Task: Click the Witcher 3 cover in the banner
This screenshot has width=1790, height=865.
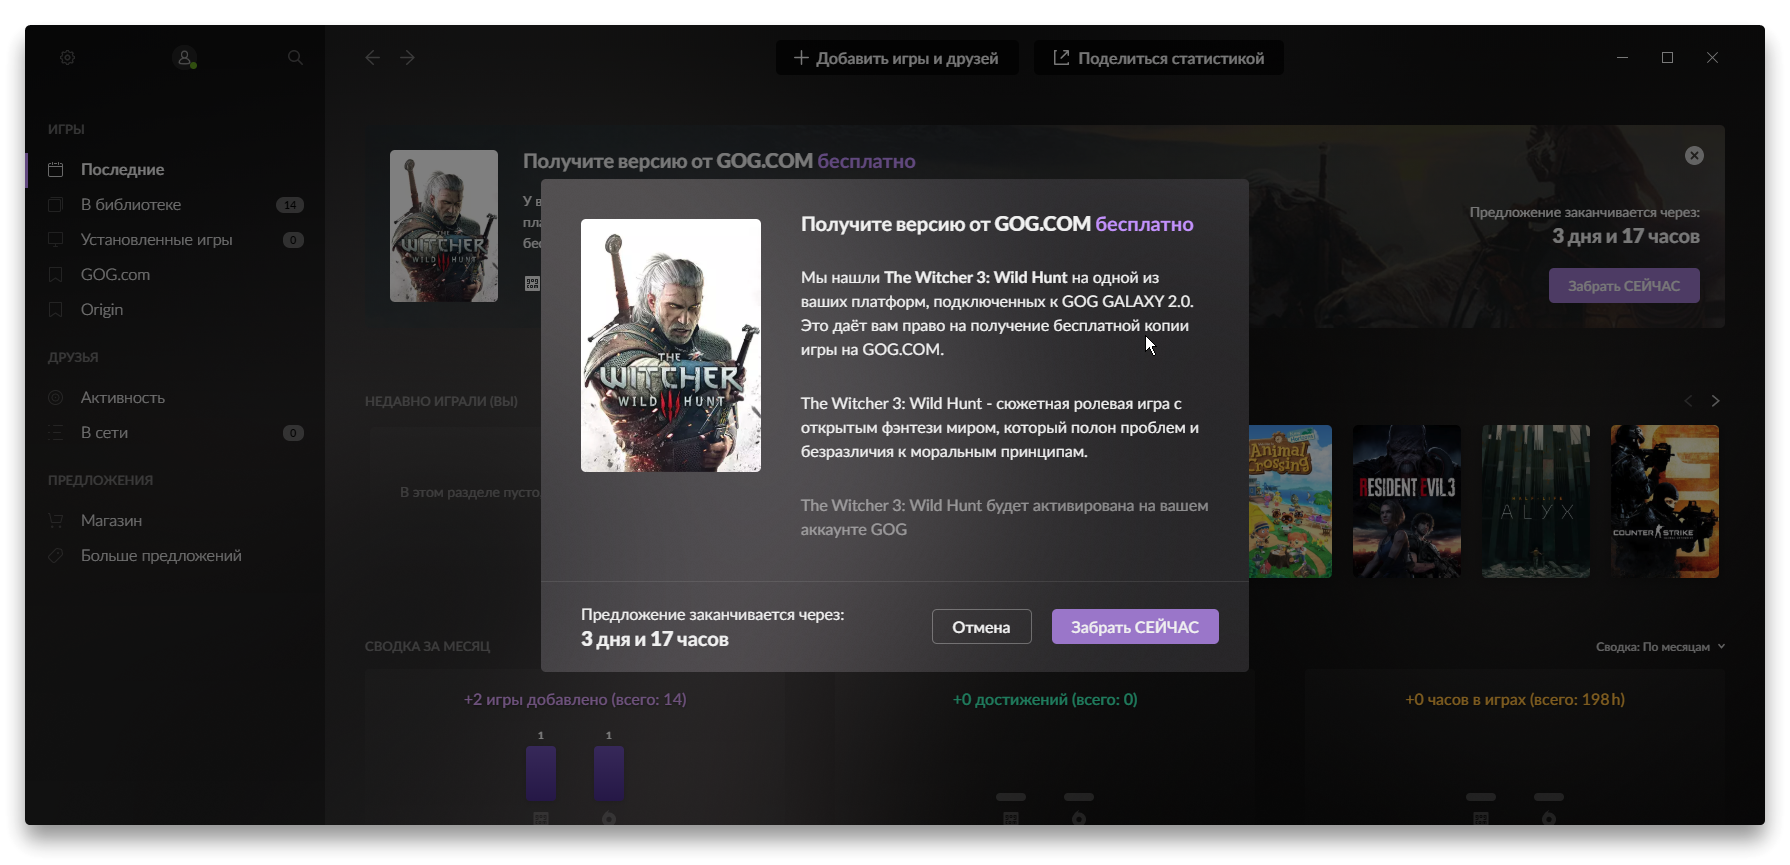Action: [x=444, y=226]
